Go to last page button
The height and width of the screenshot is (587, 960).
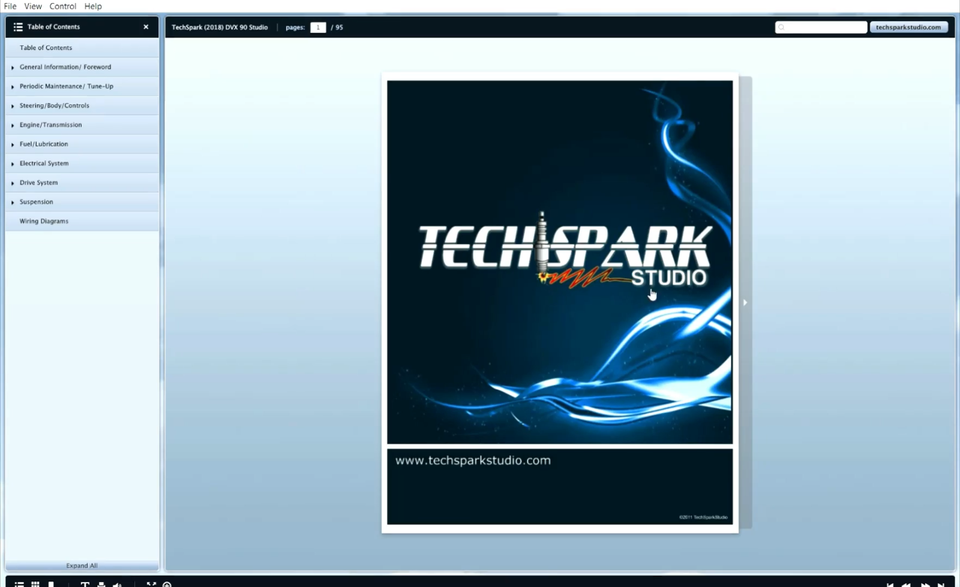pyautogui.click(x=941, y=585)
